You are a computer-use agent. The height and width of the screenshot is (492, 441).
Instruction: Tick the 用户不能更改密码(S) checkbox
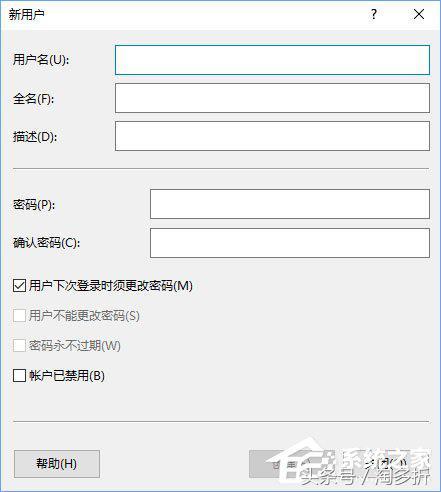[19, 315]
